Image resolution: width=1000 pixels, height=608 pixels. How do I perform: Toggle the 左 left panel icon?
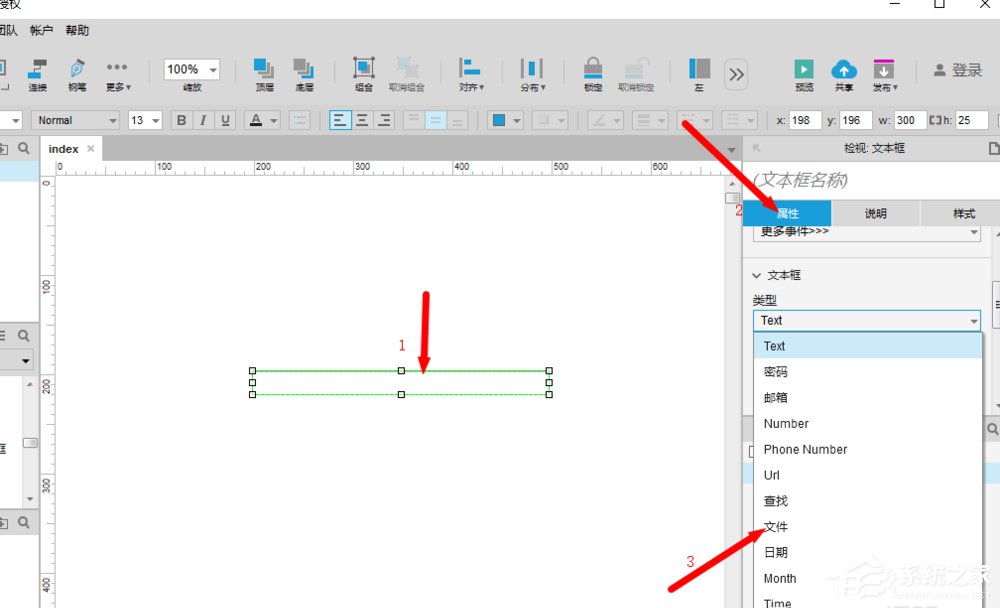(699, 75)
